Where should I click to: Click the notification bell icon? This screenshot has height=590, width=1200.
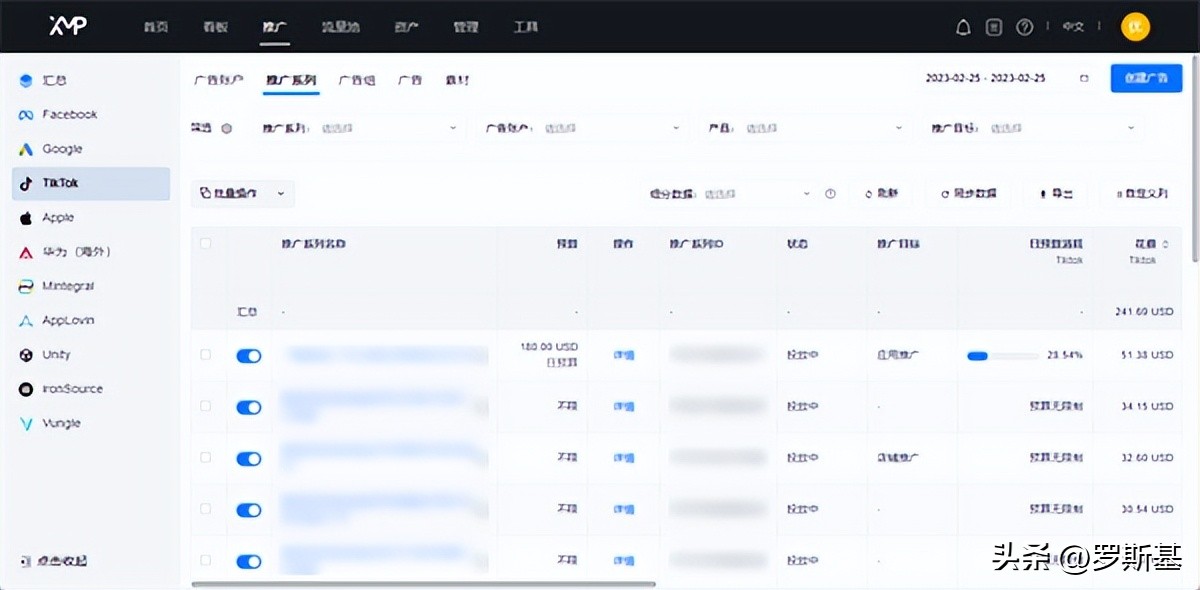962,27
